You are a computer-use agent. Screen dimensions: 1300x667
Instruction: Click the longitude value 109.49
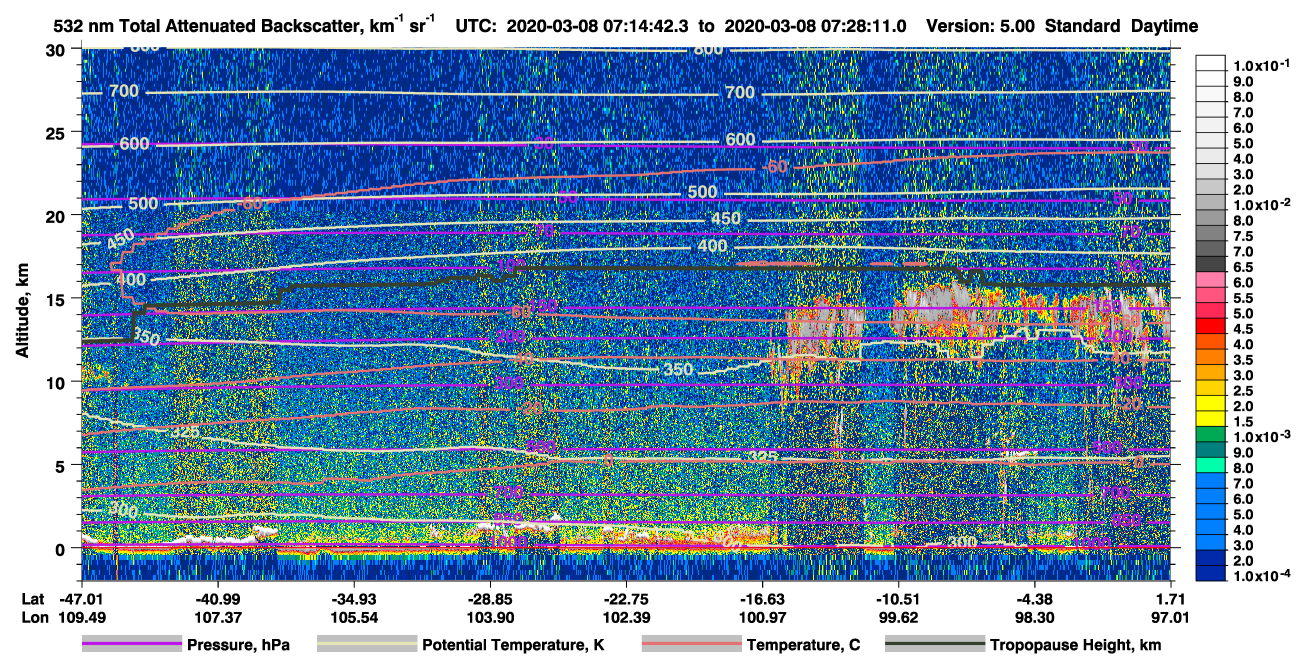coord(82,618)
